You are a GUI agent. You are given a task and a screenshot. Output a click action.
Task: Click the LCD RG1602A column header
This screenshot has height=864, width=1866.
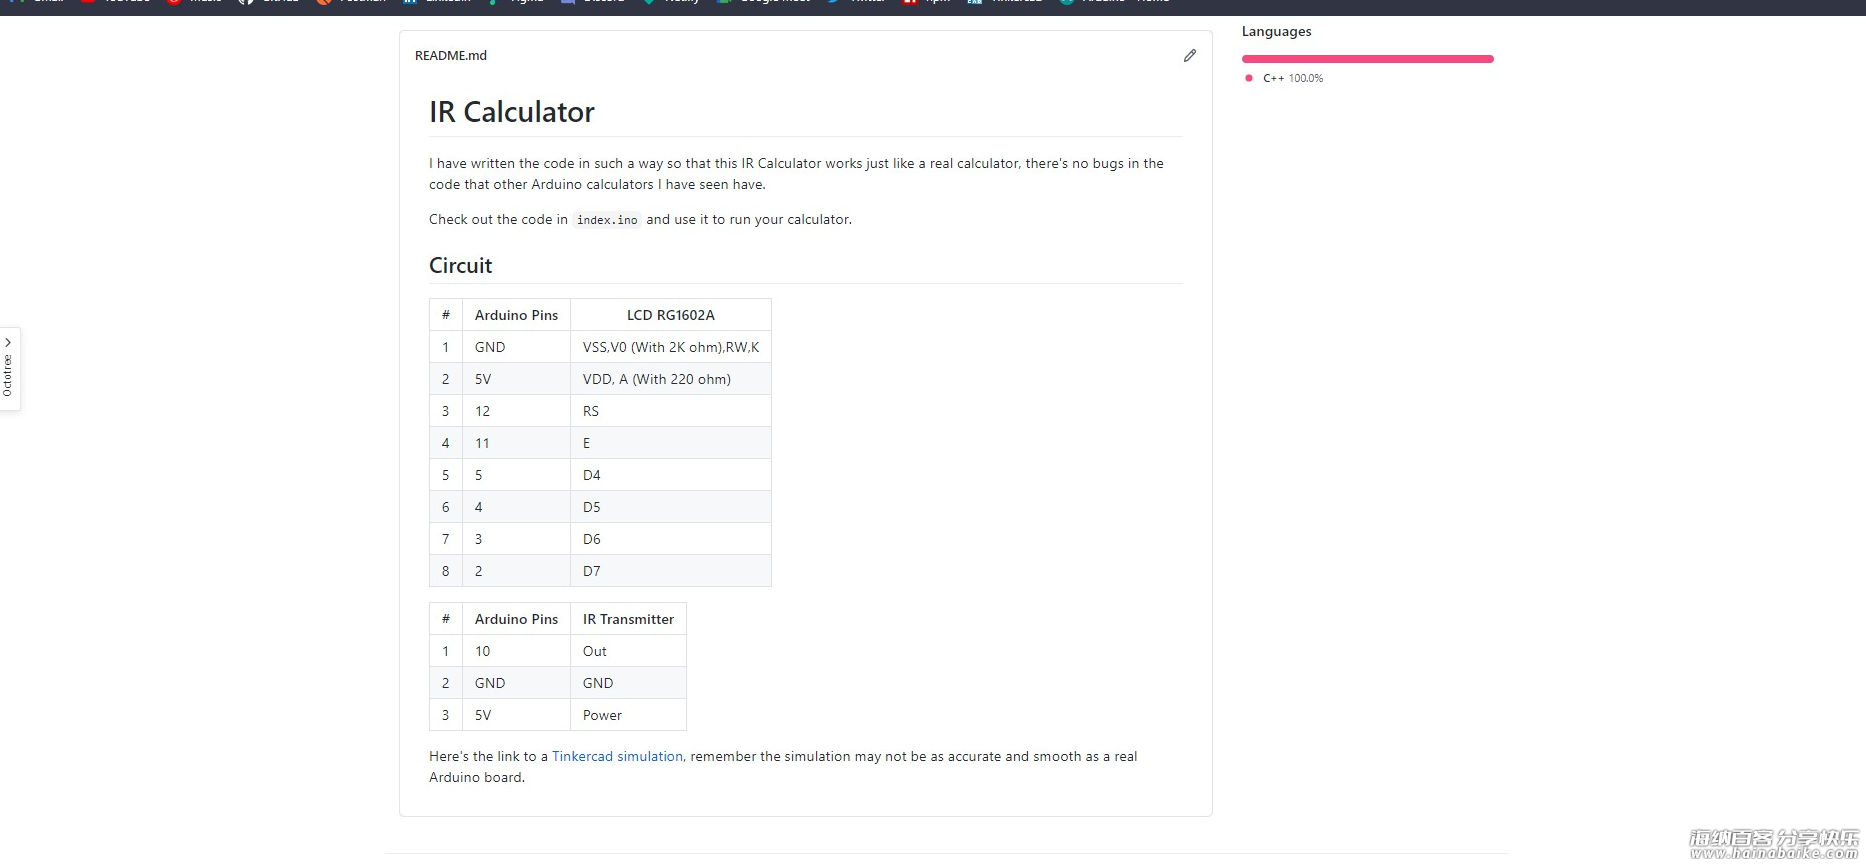pos(671,315)
